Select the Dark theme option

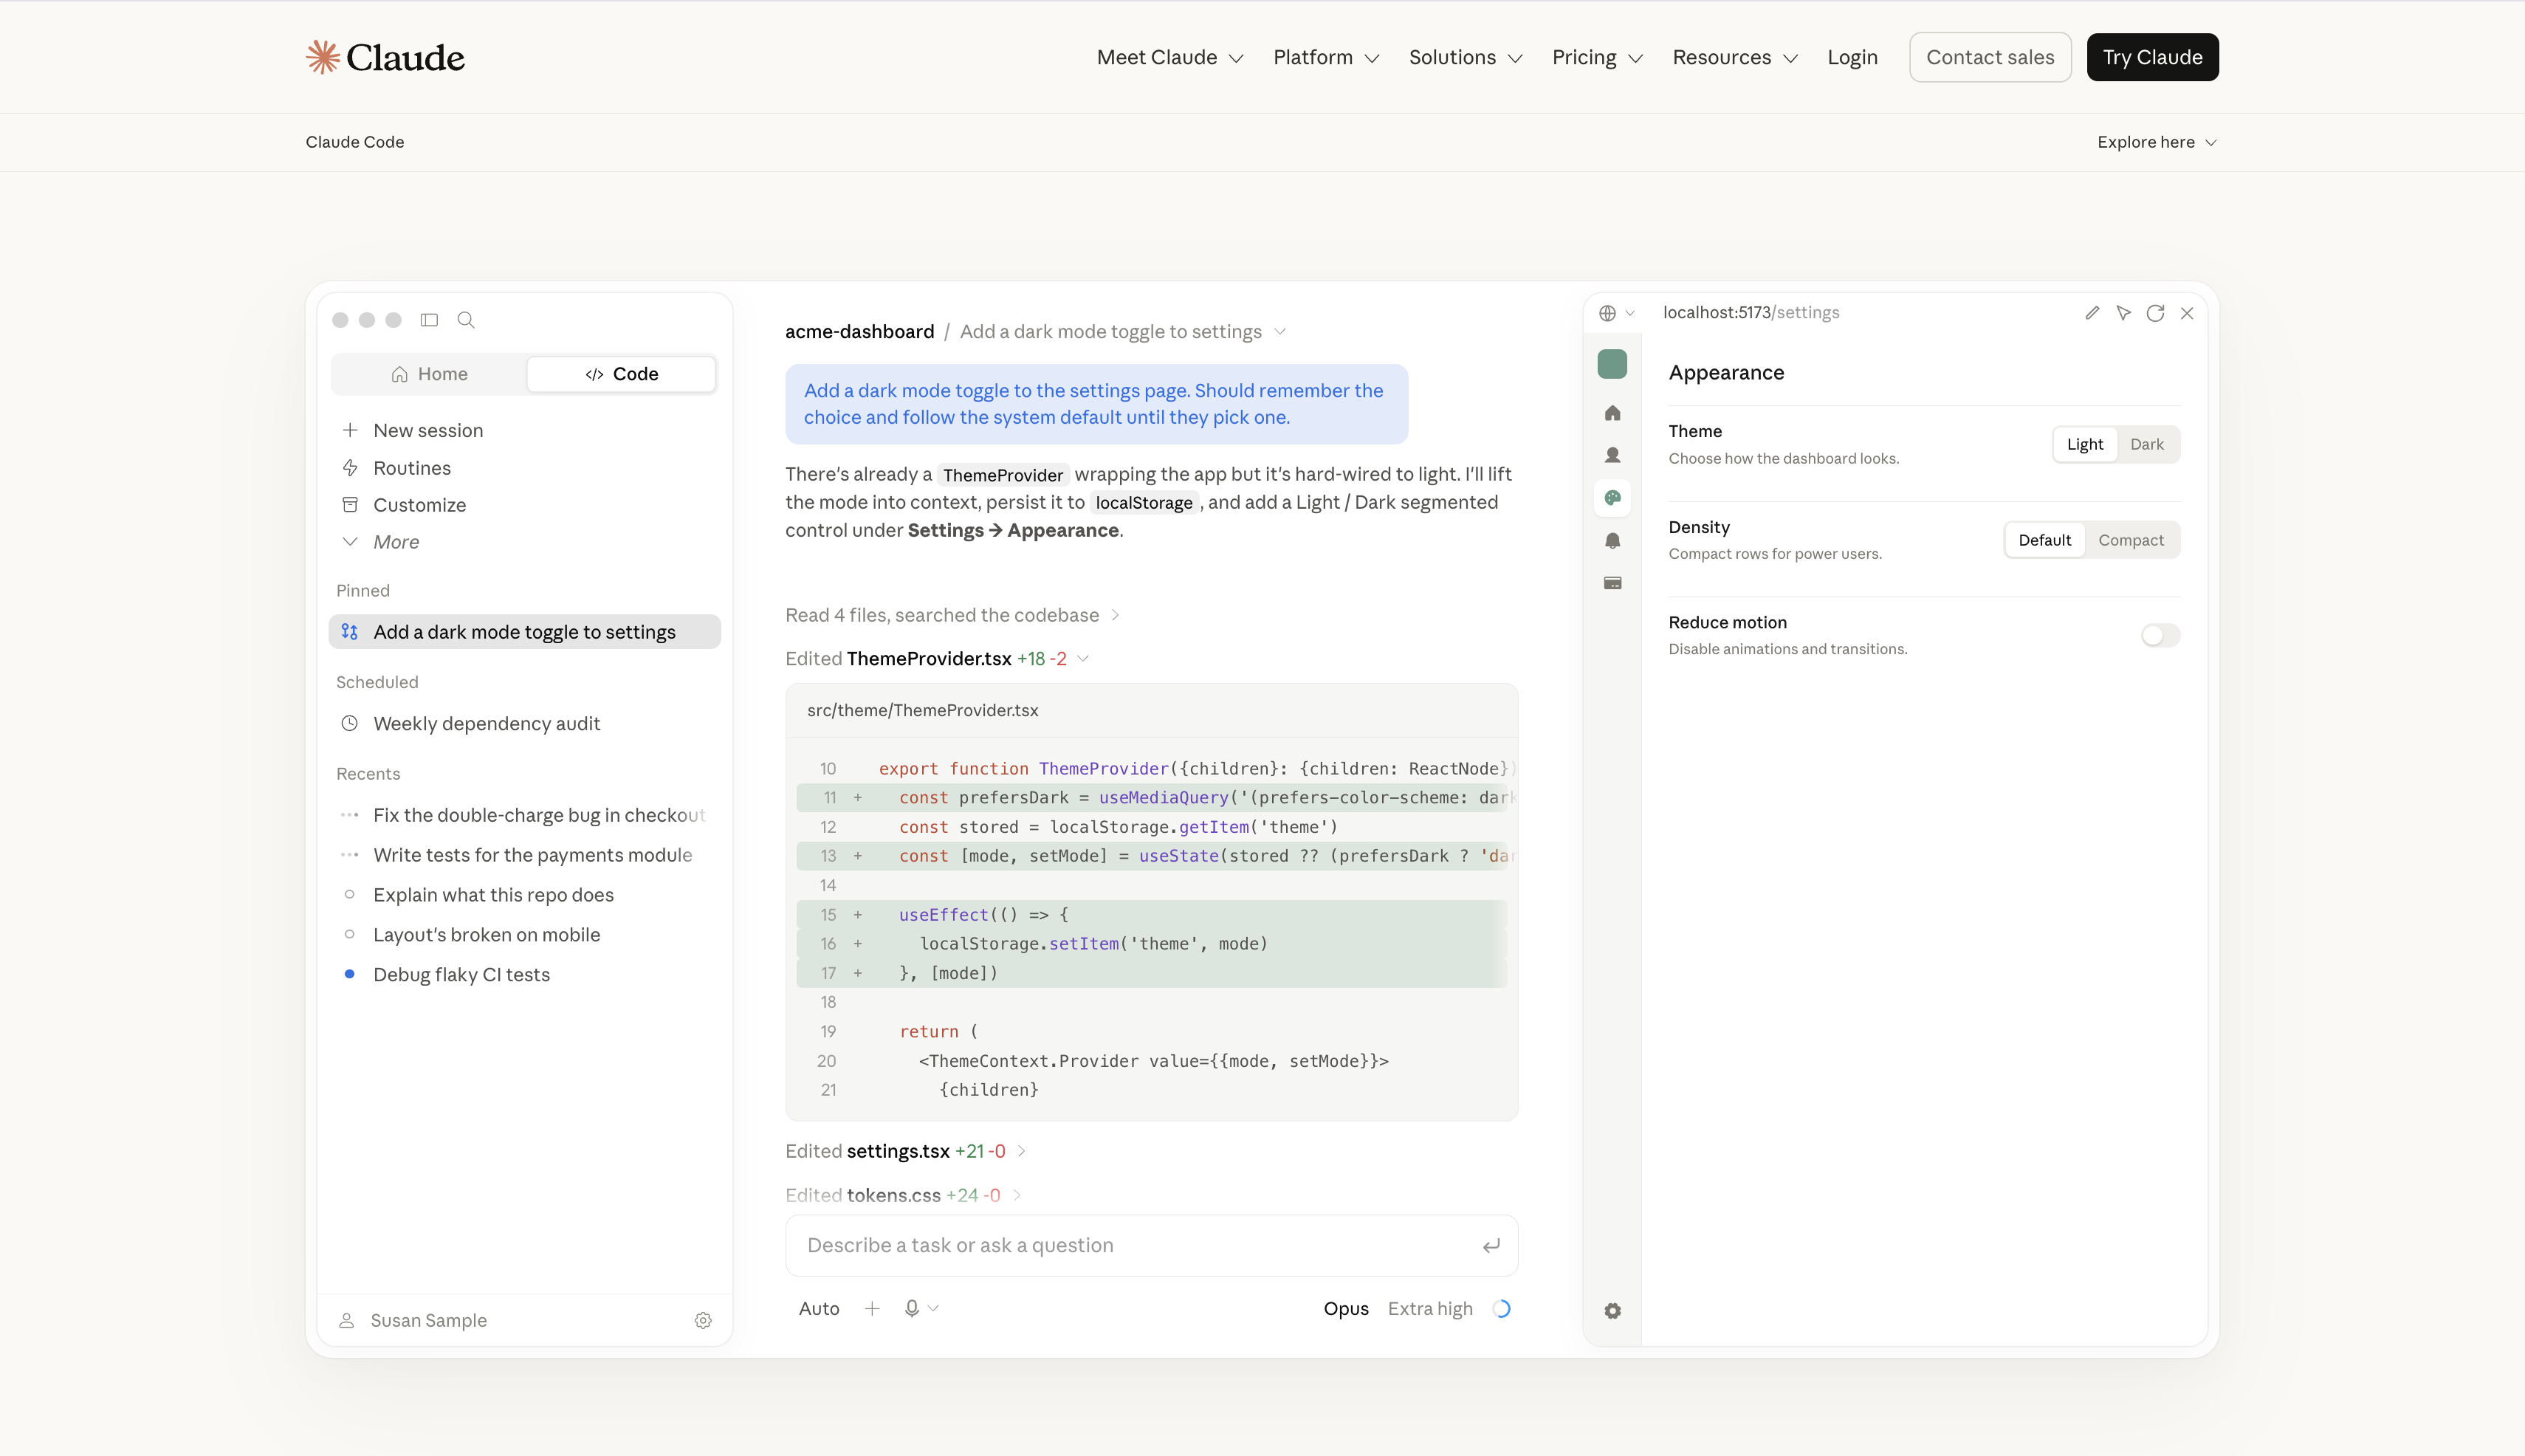coord(2146,444)
